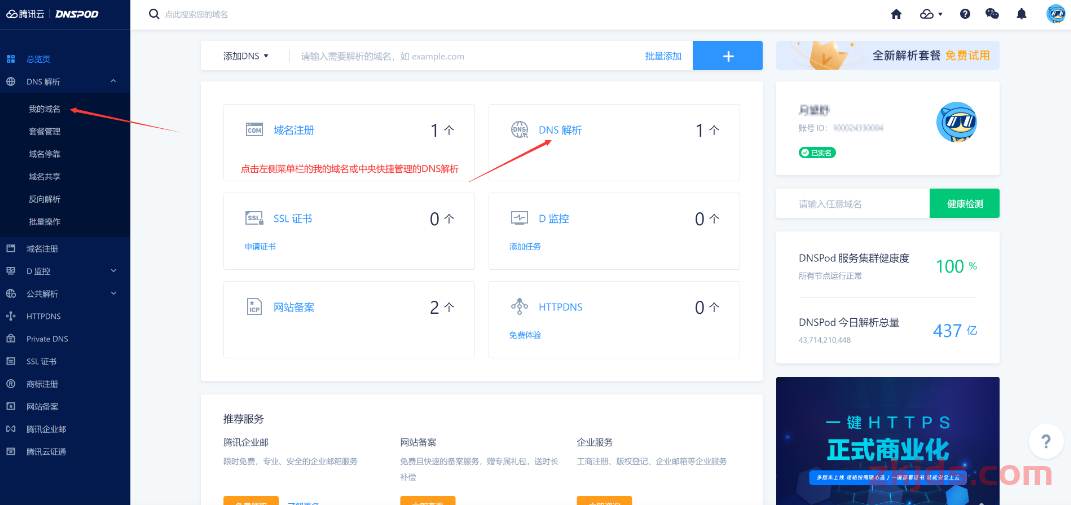Open the DNS 解析 card link
The width and height of the screenshot is (1071, 505).
tap(560, 130)
